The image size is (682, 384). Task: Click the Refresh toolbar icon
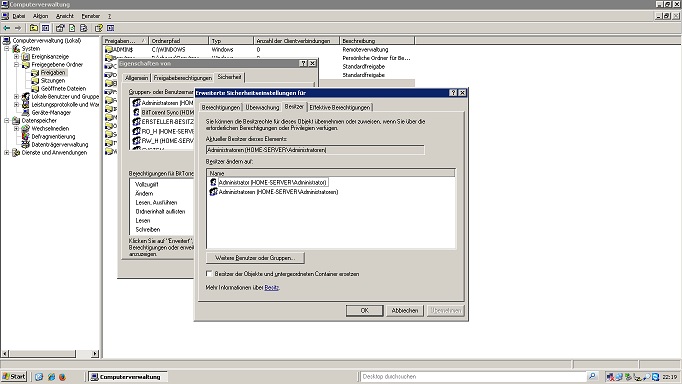tap(72, 28)
